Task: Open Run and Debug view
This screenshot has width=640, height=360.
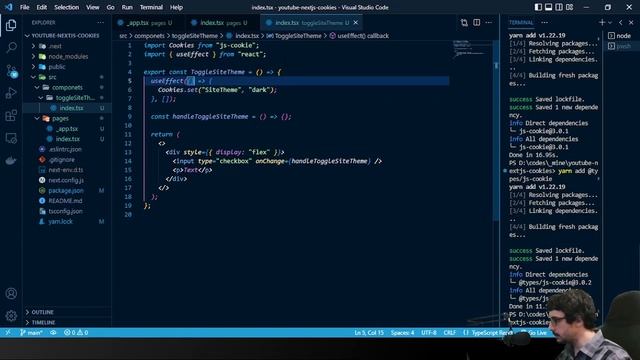Action: click(x=11, y=93)
